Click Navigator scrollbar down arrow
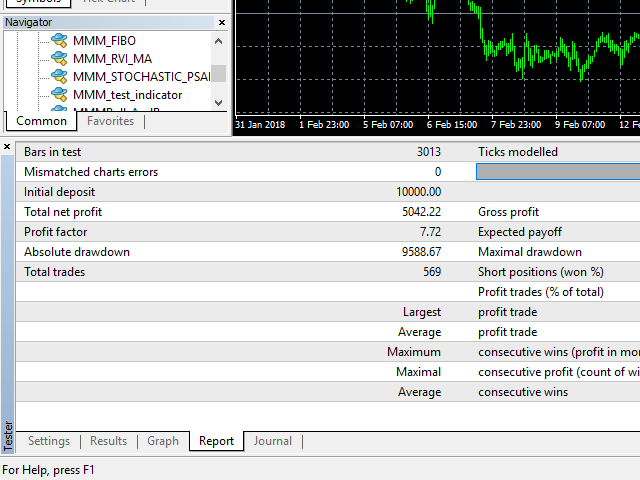Screen dimensions: 640x480 click(x=218, y=102)
